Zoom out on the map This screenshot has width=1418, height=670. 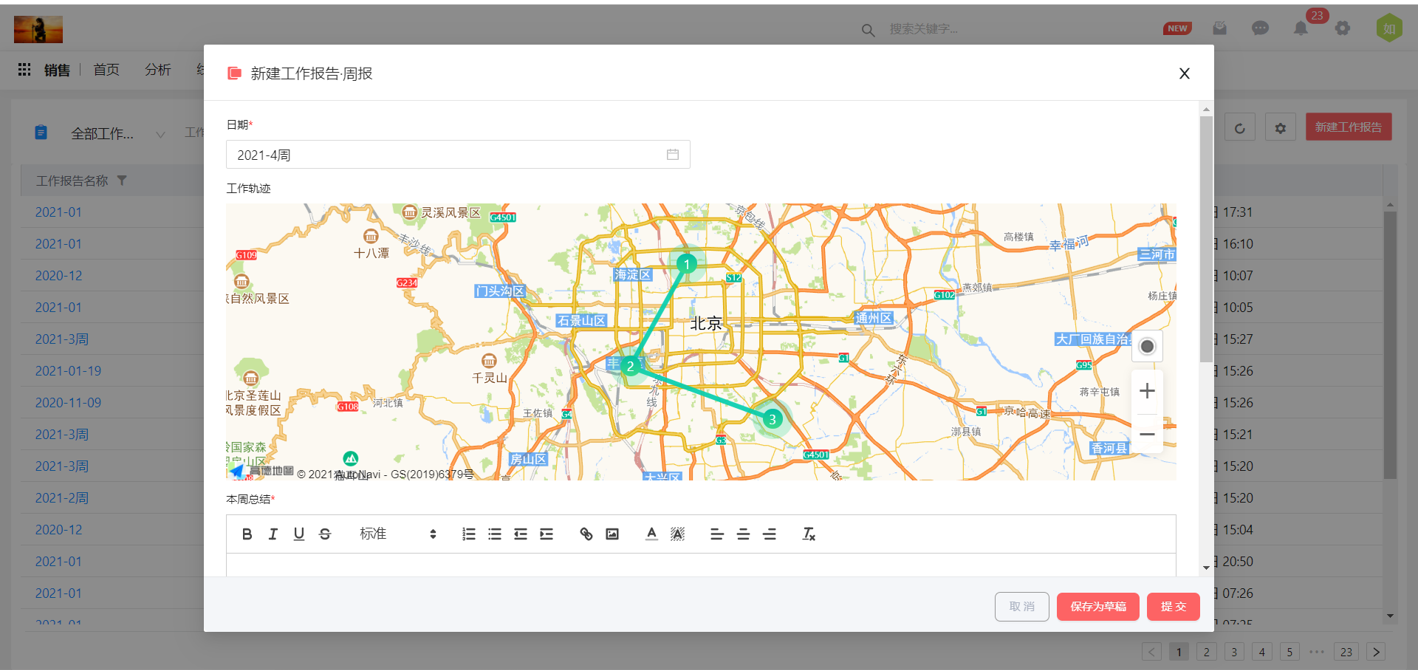[x=1147, y=434]
